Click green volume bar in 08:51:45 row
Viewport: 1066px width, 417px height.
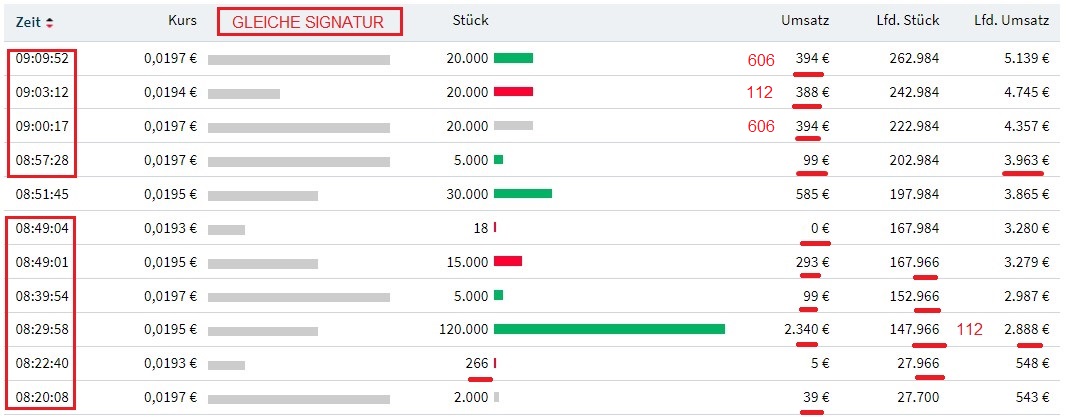pyautogui.click(x=523, y=194)
